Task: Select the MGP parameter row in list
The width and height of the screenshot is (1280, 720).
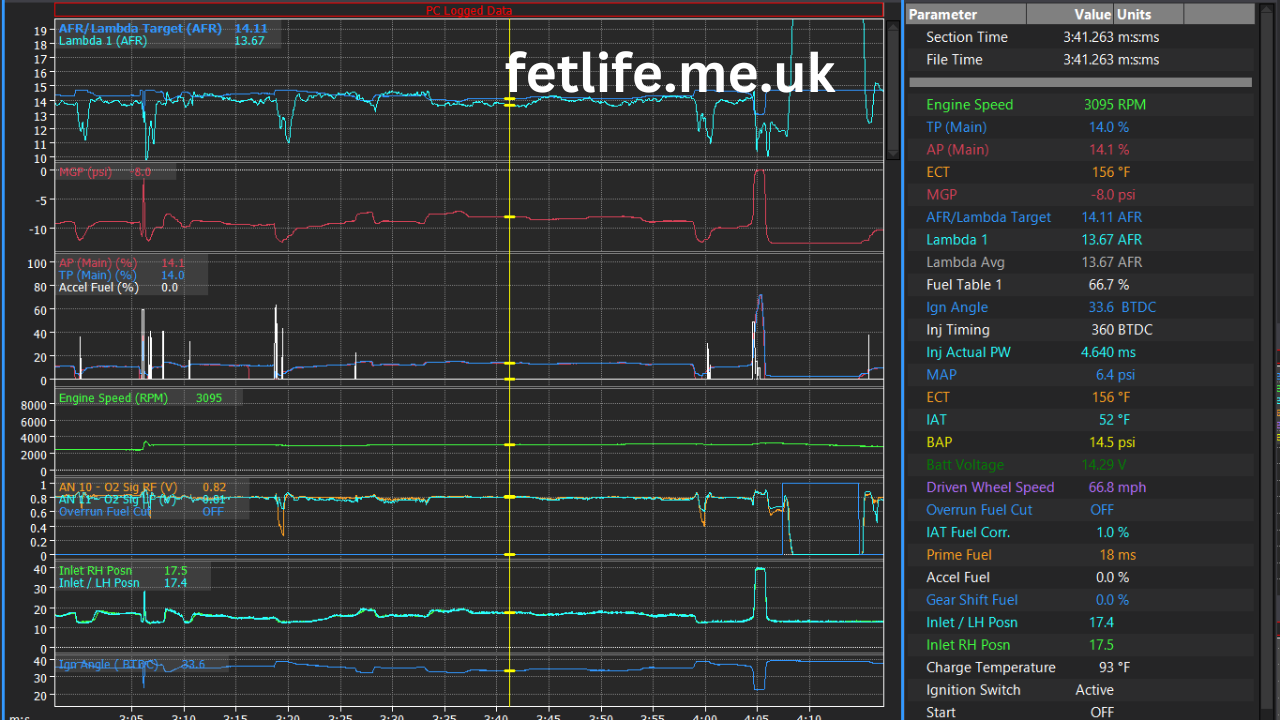Action: tap(1080, 195)
